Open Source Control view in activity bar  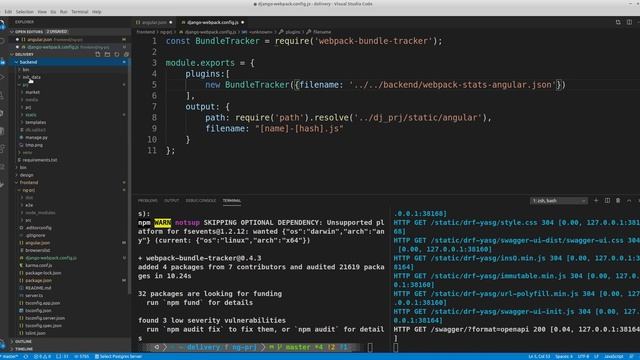[2, 62]
